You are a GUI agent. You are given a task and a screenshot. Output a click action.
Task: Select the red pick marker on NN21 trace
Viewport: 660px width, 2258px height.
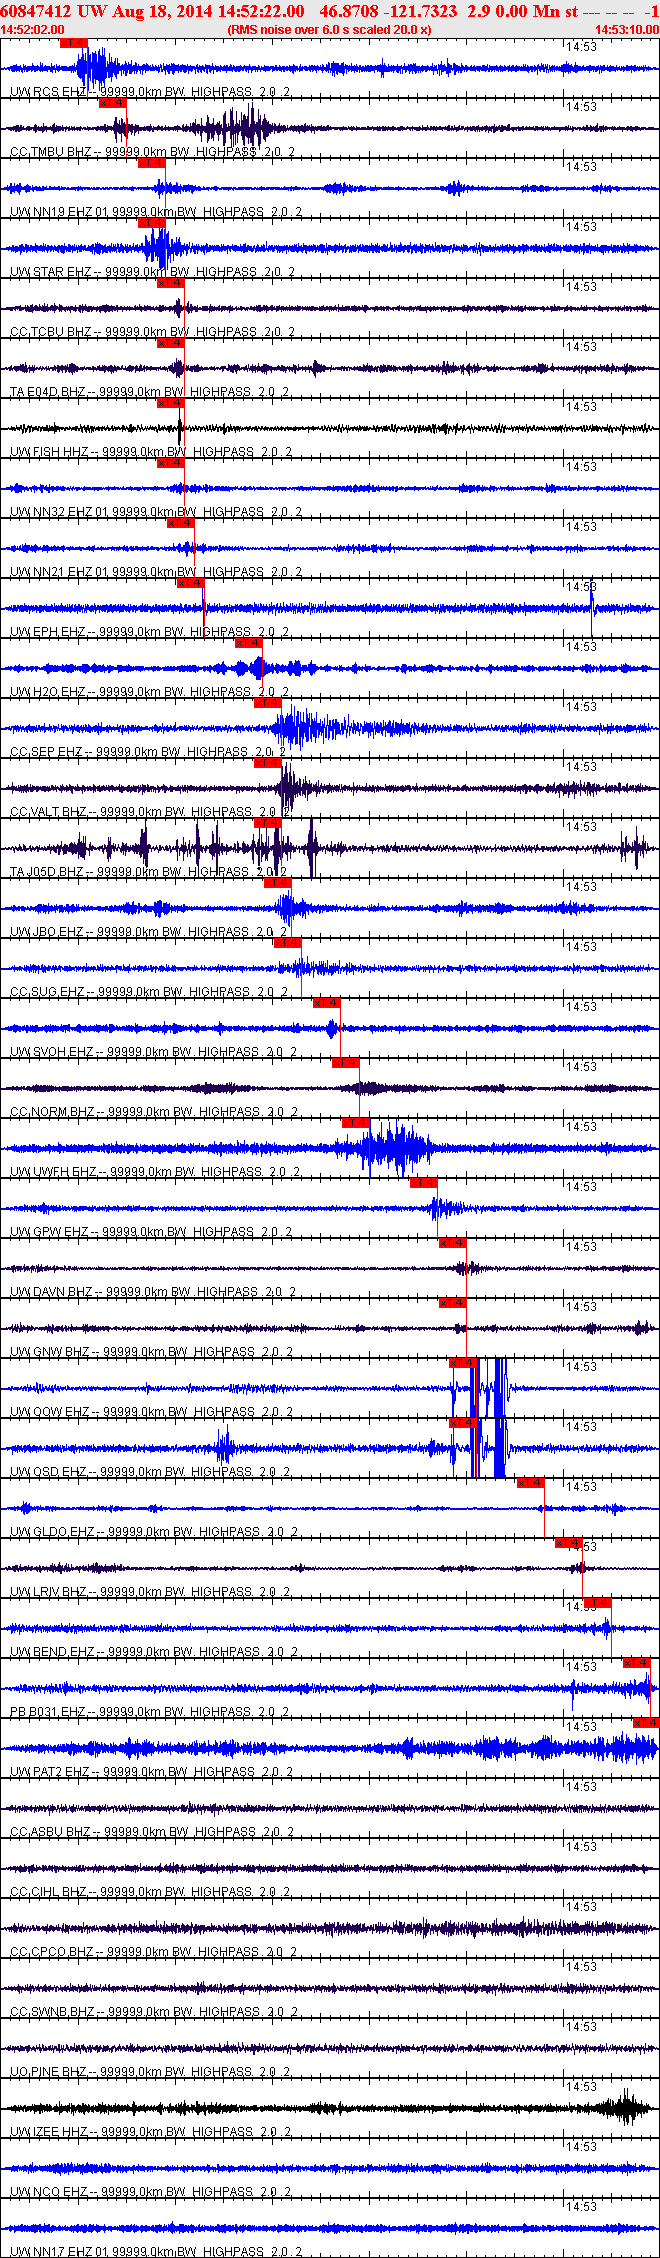(x=181, y=523)
